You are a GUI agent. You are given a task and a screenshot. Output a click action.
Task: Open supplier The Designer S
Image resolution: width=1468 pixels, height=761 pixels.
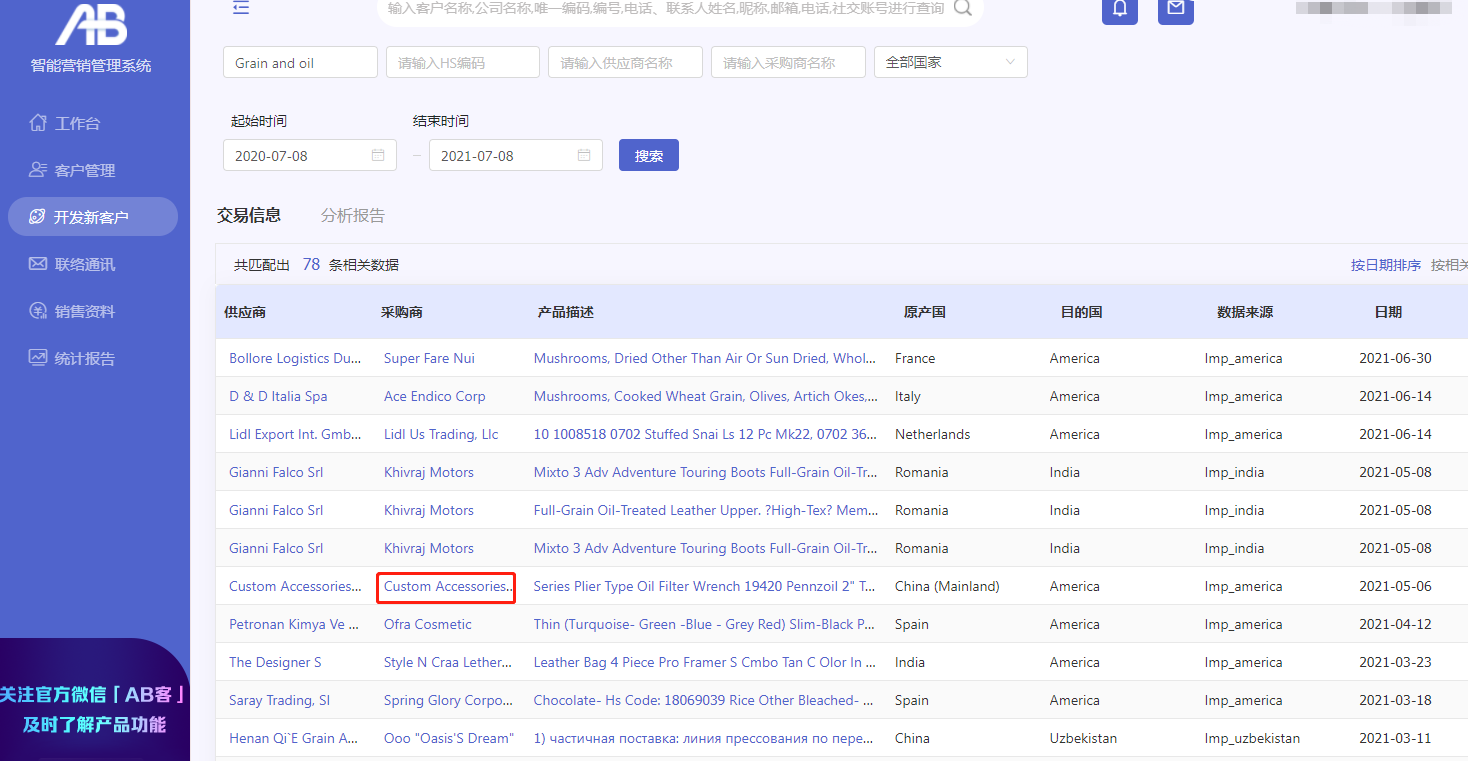(275, 662)
